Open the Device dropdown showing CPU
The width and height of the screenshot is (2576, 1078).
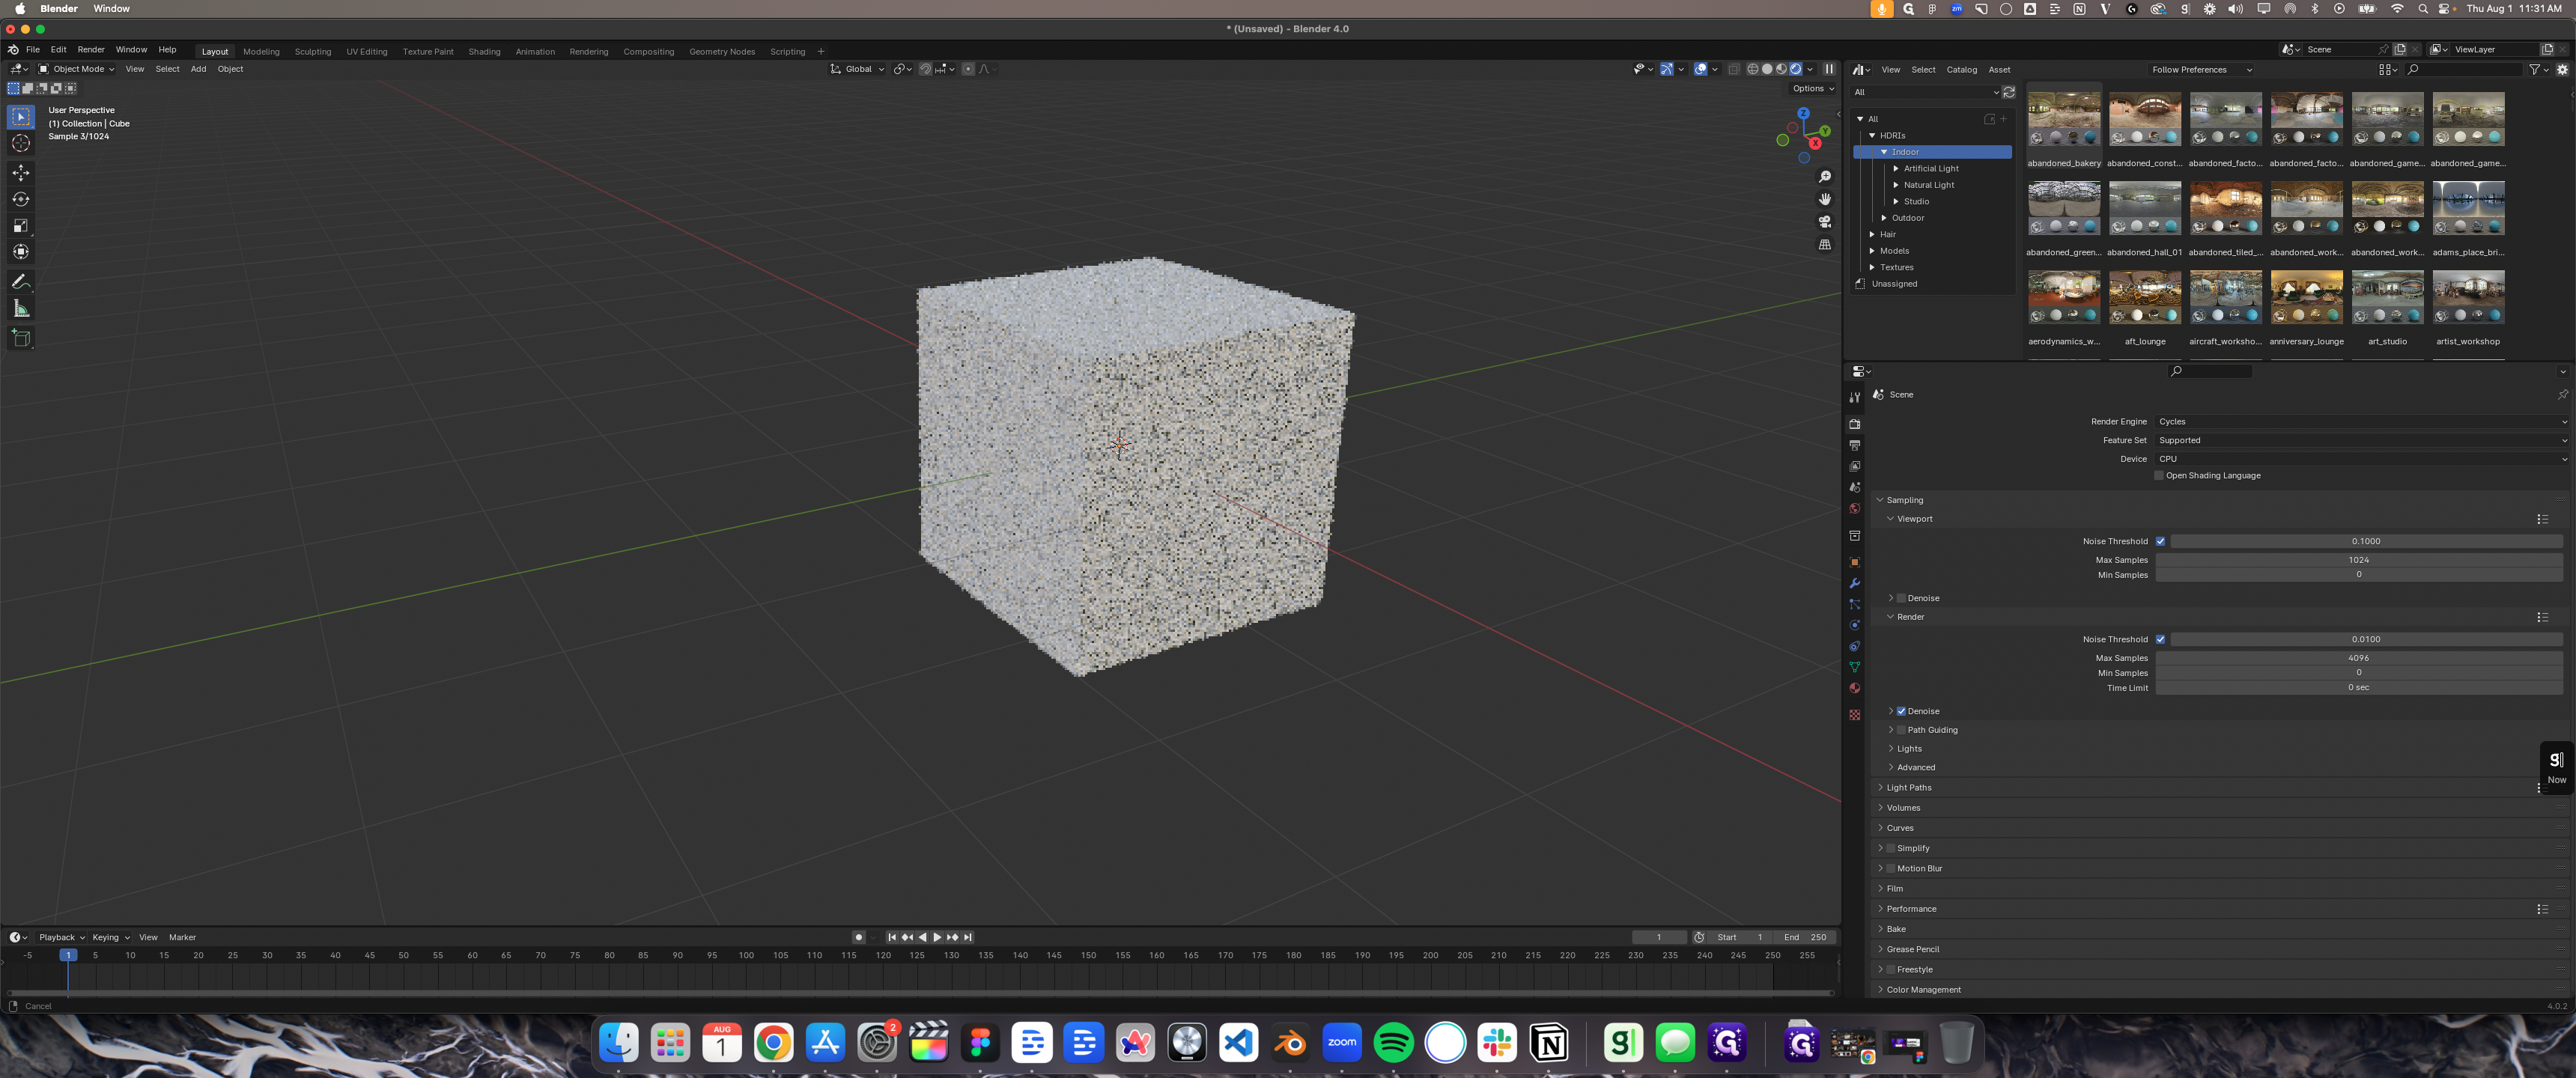2361,459
